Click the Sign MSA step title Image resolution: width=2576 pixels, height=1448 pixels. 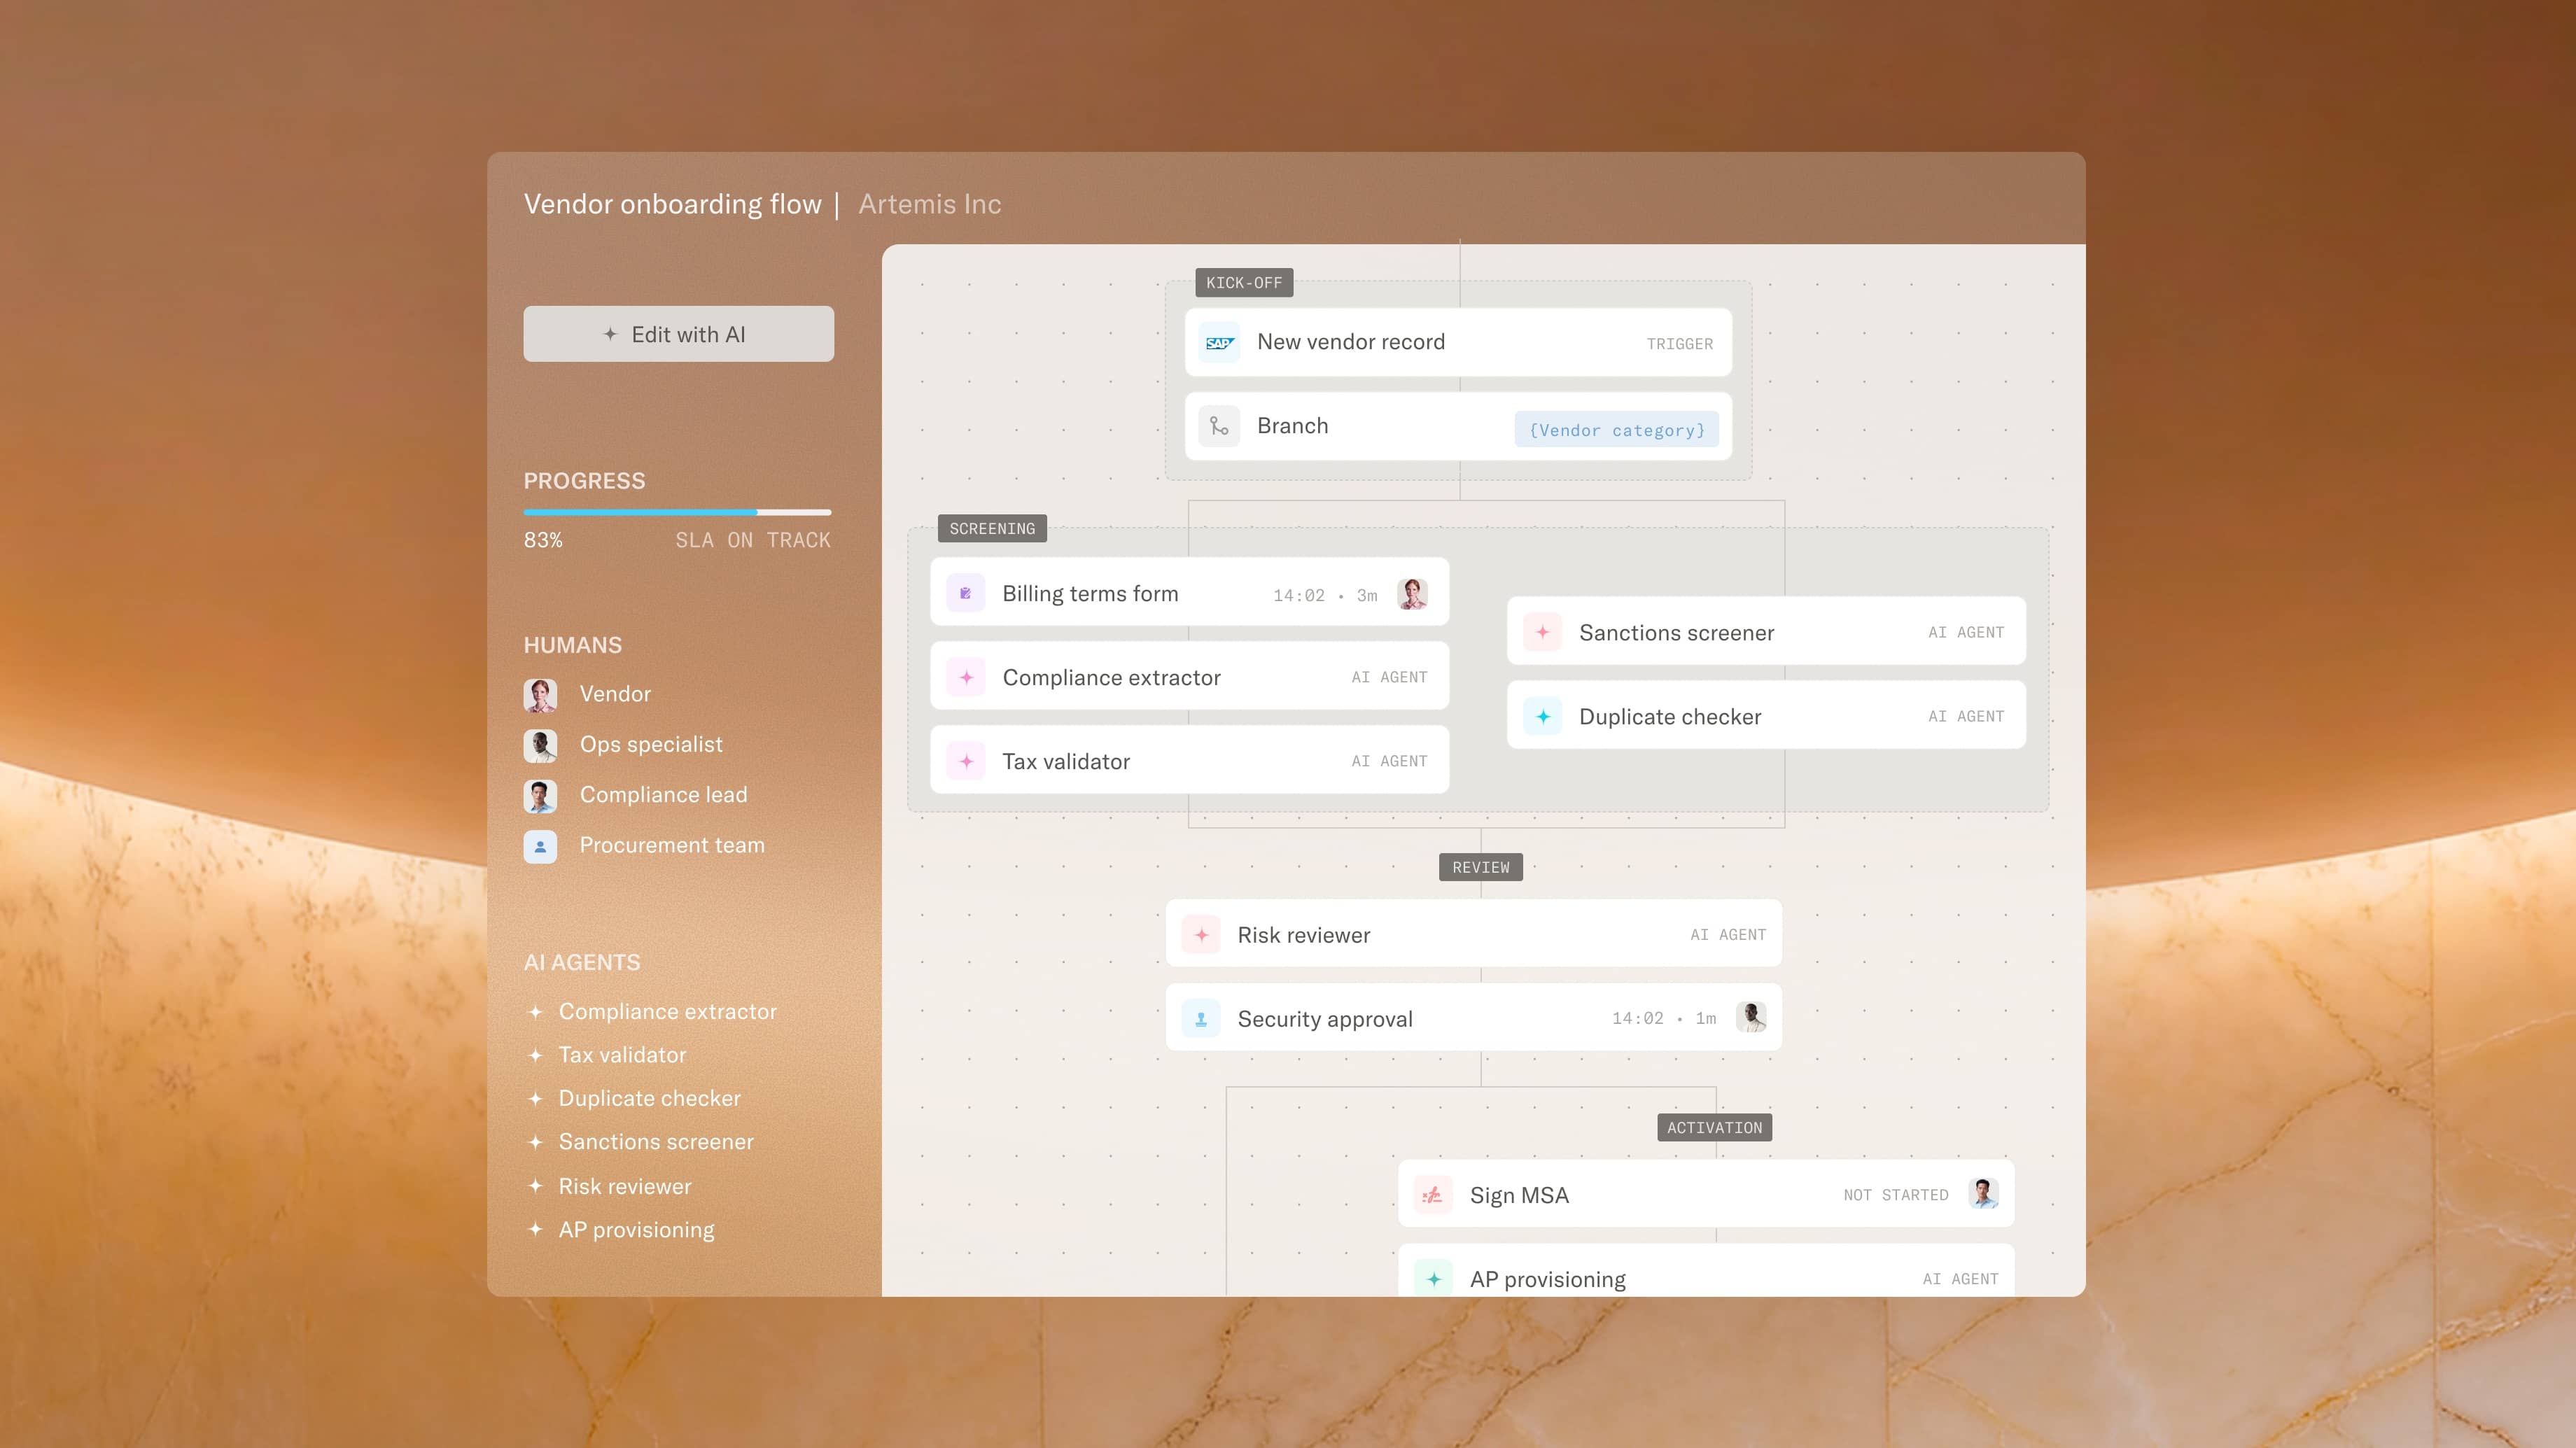pos(1519,1195)
